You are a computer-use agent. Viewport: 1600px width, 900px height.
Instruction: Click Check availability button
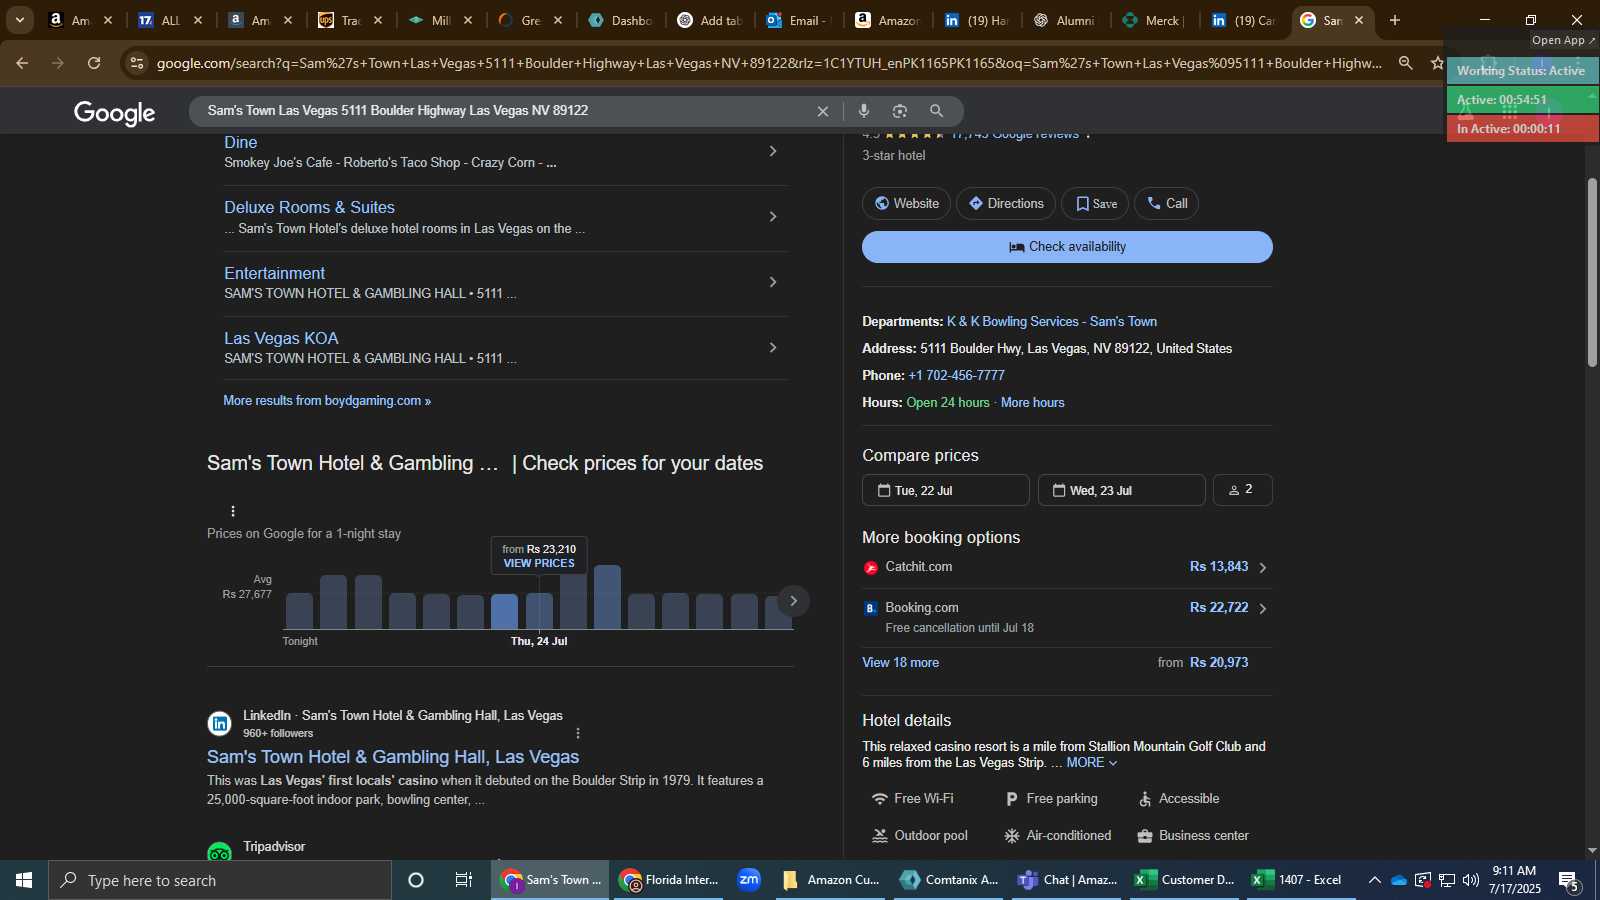click(x=1067, y=247)
